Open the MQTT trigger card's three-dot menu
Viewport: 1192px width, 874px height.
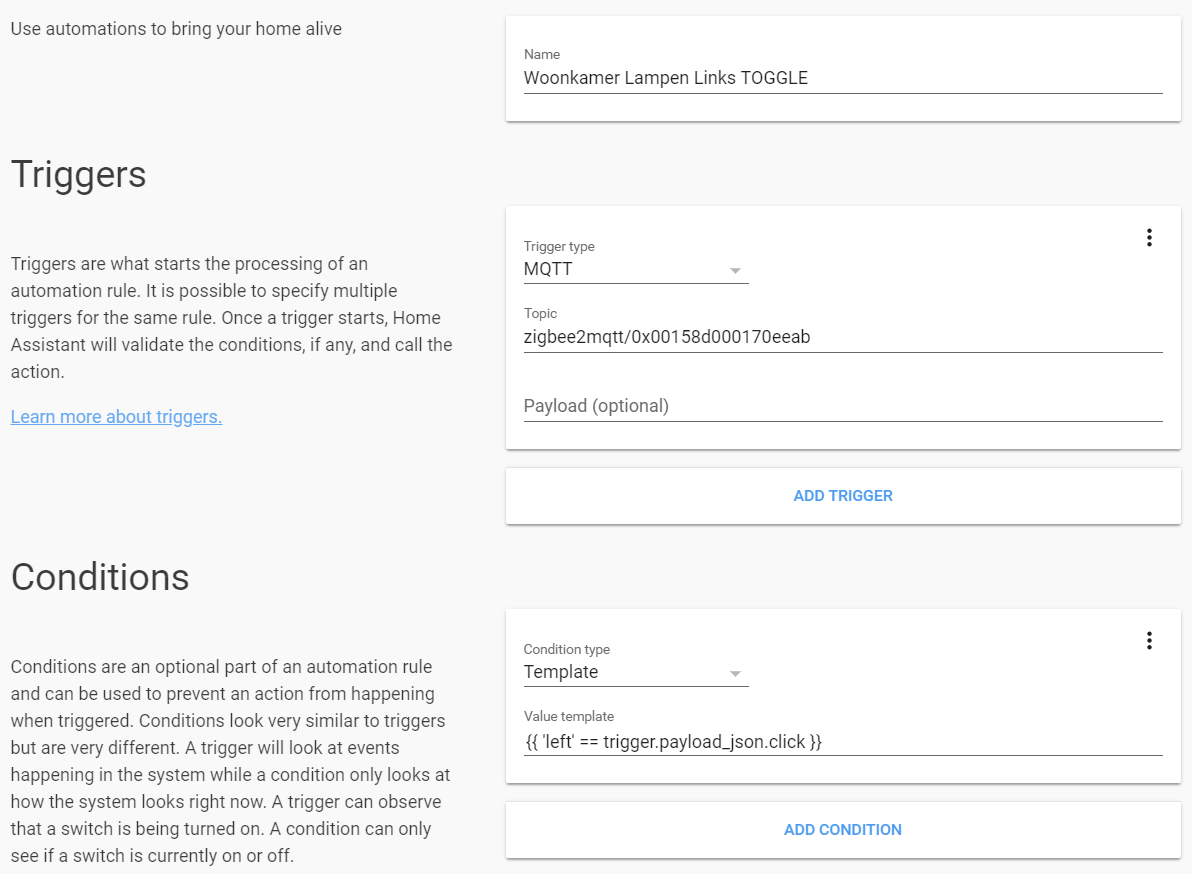point(1149,238)
